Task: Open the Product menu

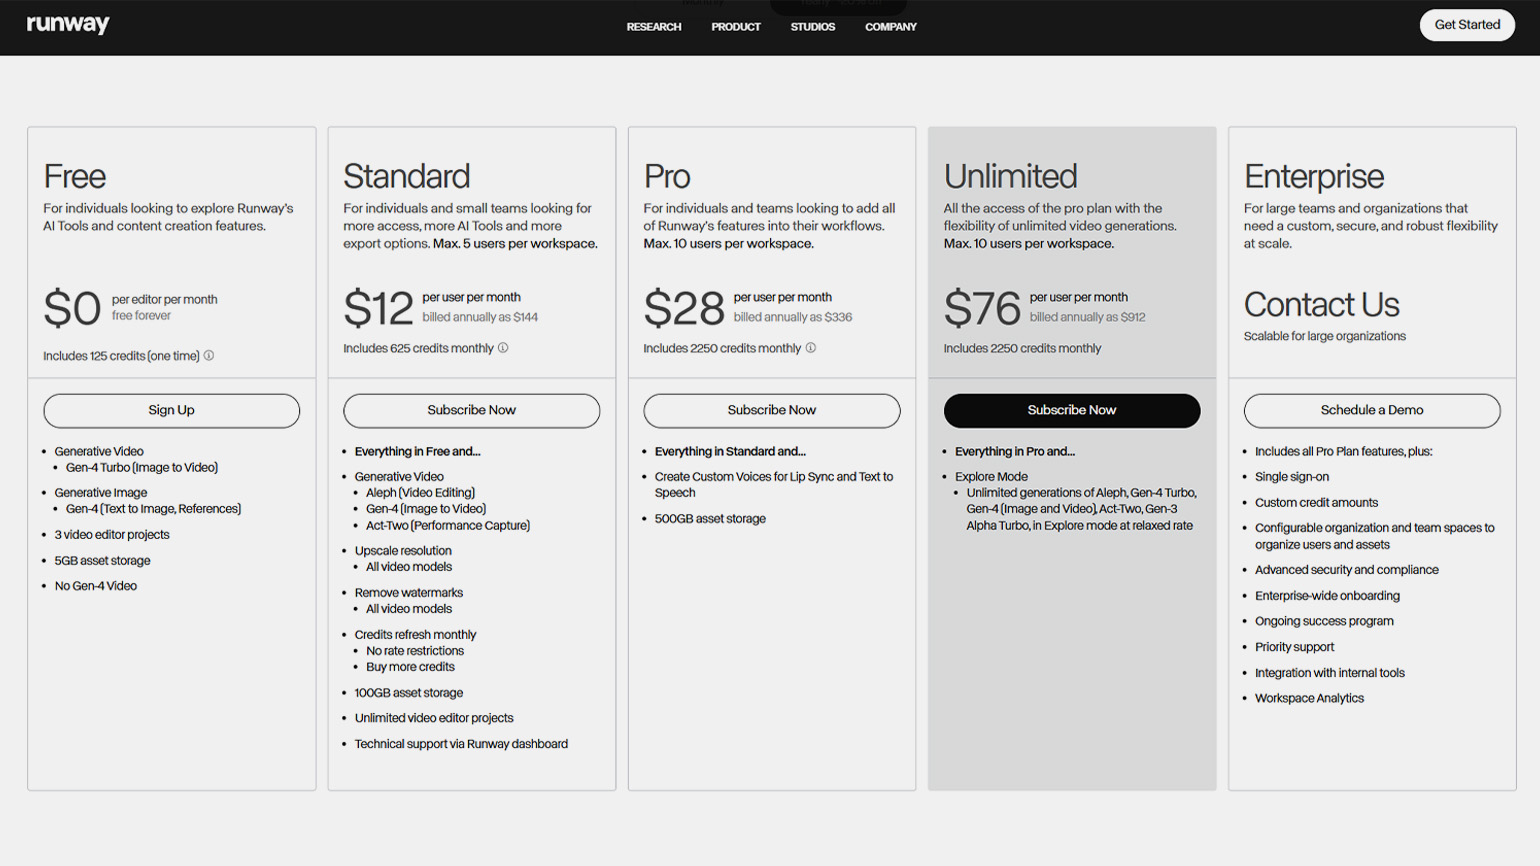Action: click(x=736, y=27)
